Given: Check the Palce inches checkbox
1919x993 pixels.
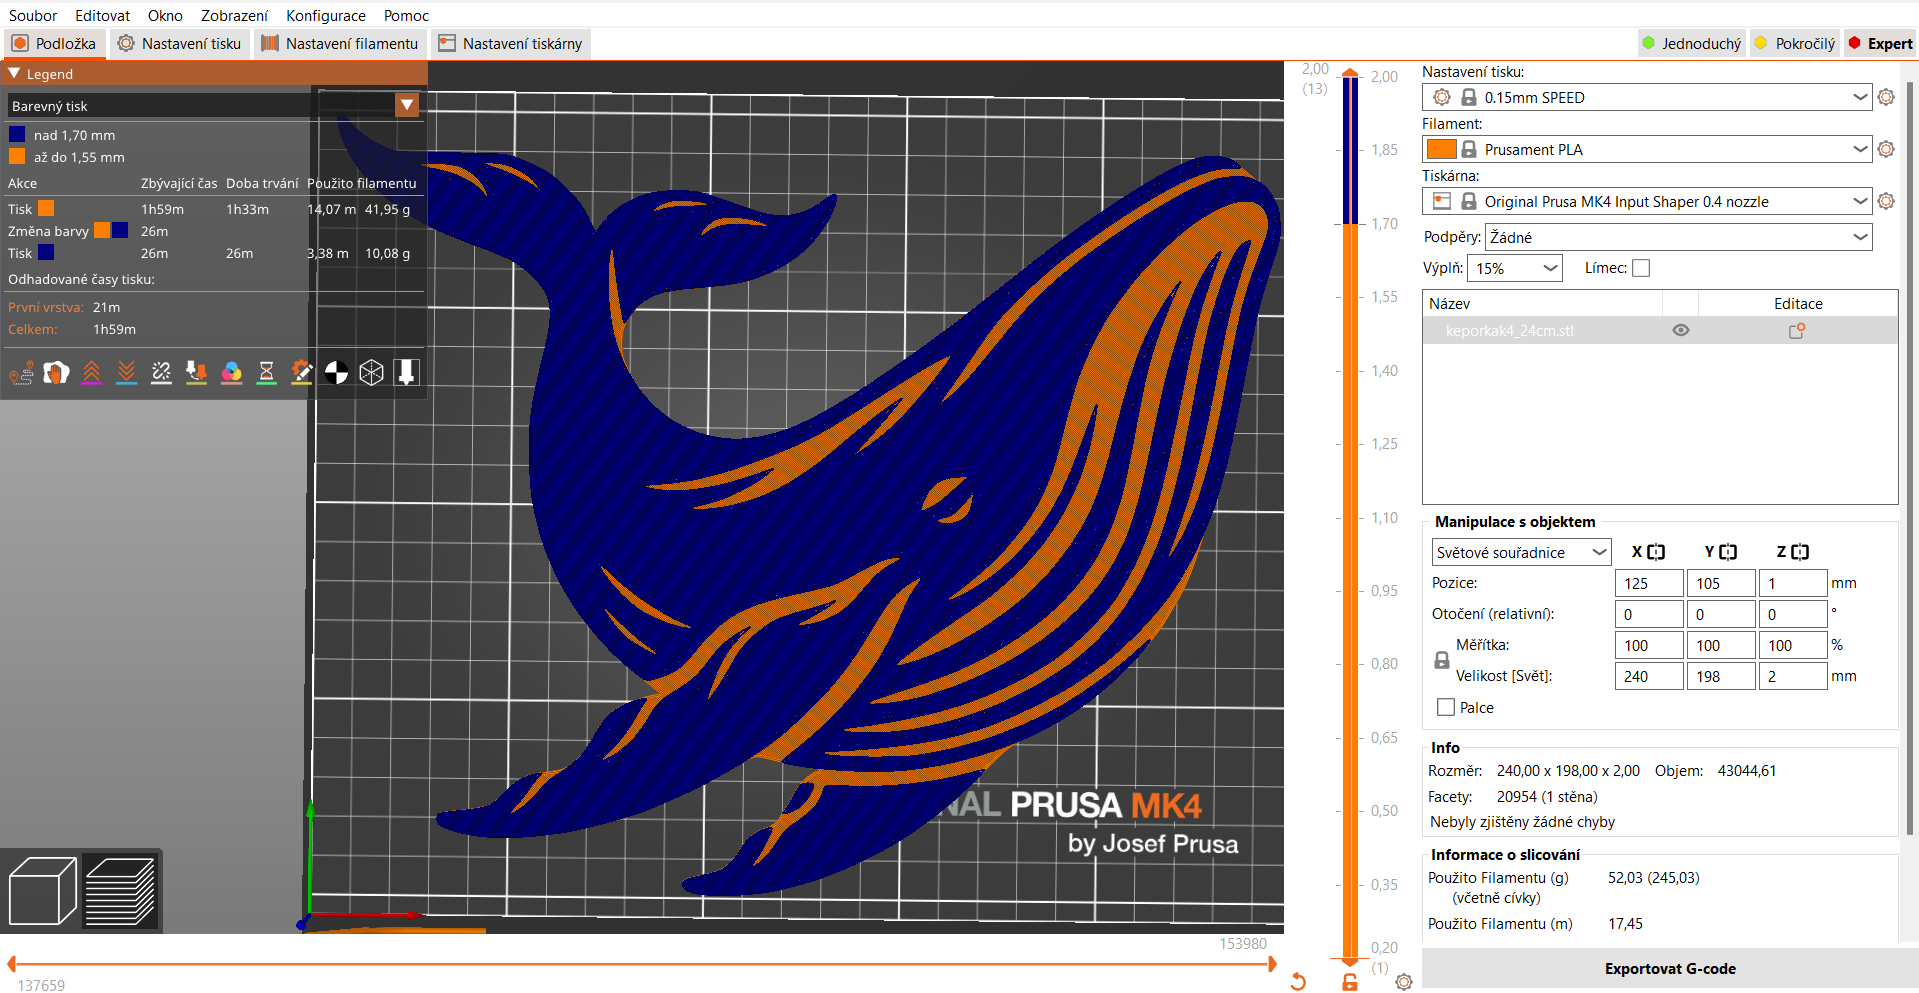Looking at the screenshot, I should click(x=1446, y=707).
